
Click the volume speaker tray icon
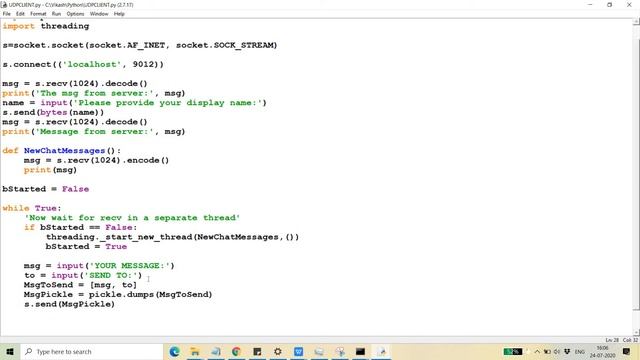point(557,351)
